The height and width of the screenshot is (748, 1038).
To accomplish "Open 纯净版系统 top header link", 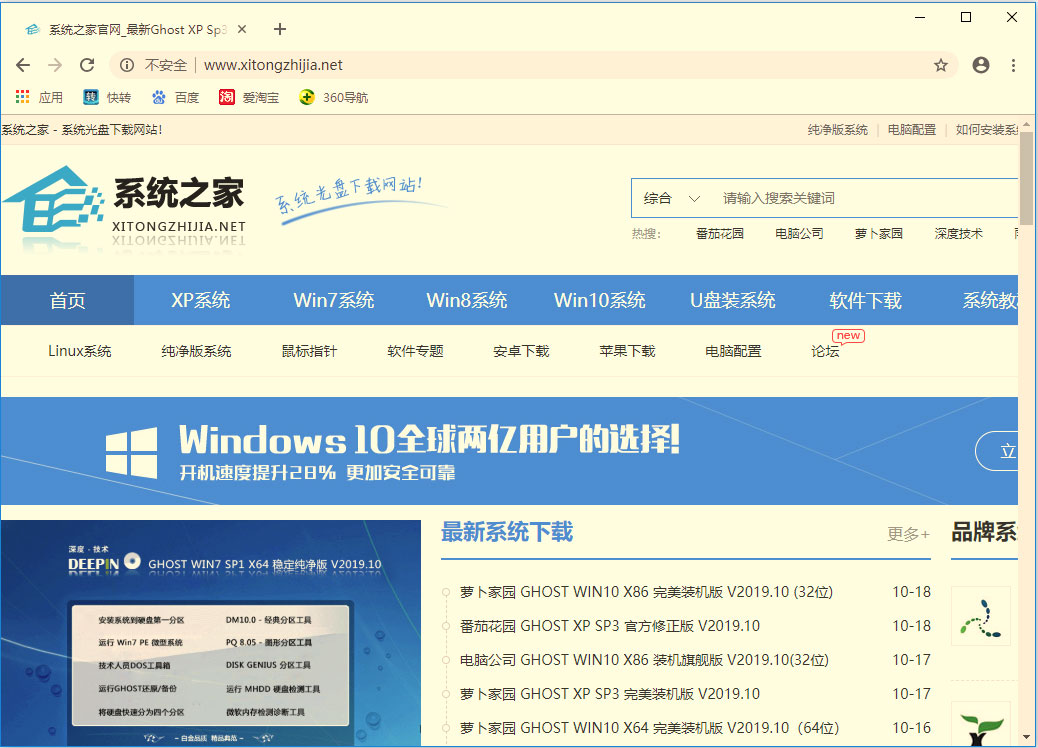I will 837,130.
